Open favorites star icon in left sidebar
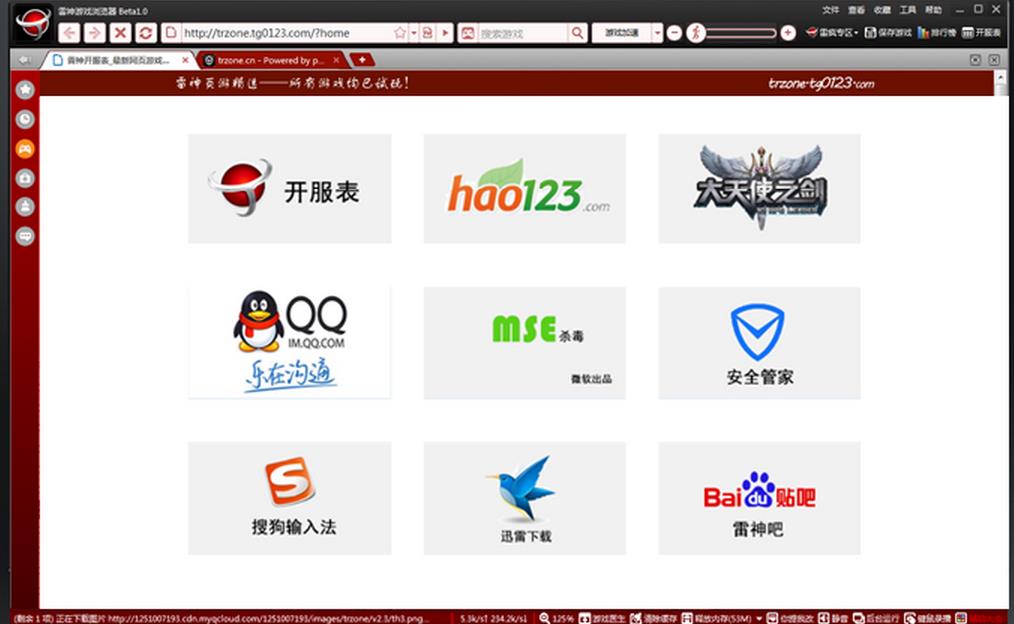 click(x=25, y=90)
